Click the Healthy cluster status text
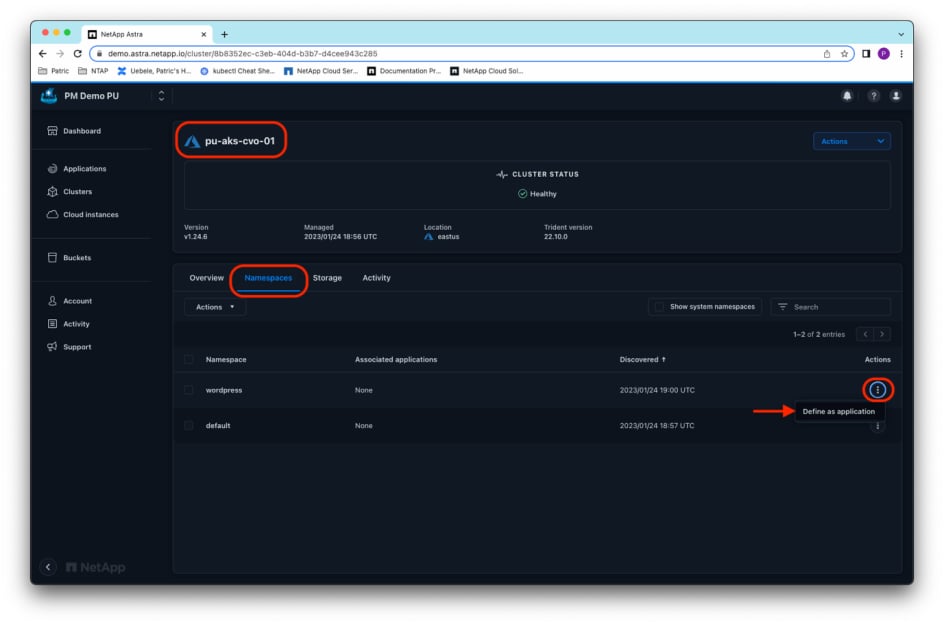Image resolution: width=944 pixels, height=625 pixels. [x=543, y=194]
